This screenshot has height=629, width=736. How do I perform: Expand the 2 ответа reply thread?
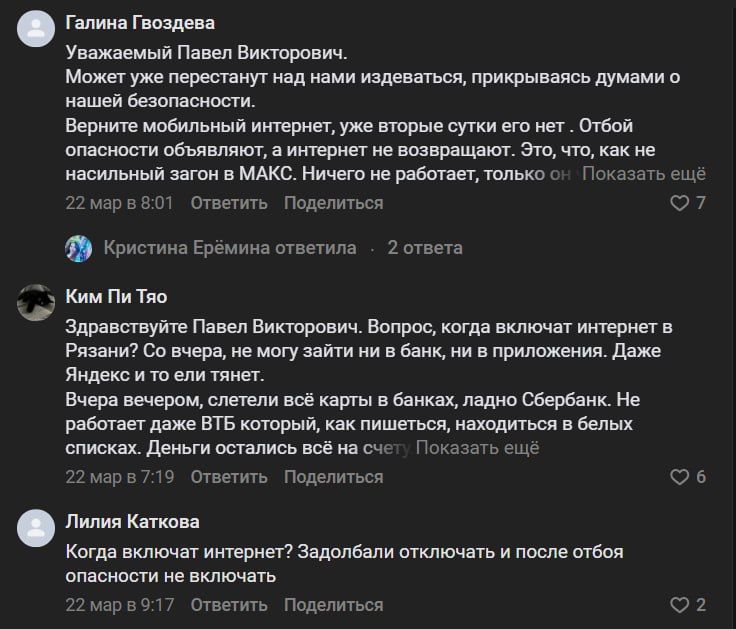click(x=425, y=248)
